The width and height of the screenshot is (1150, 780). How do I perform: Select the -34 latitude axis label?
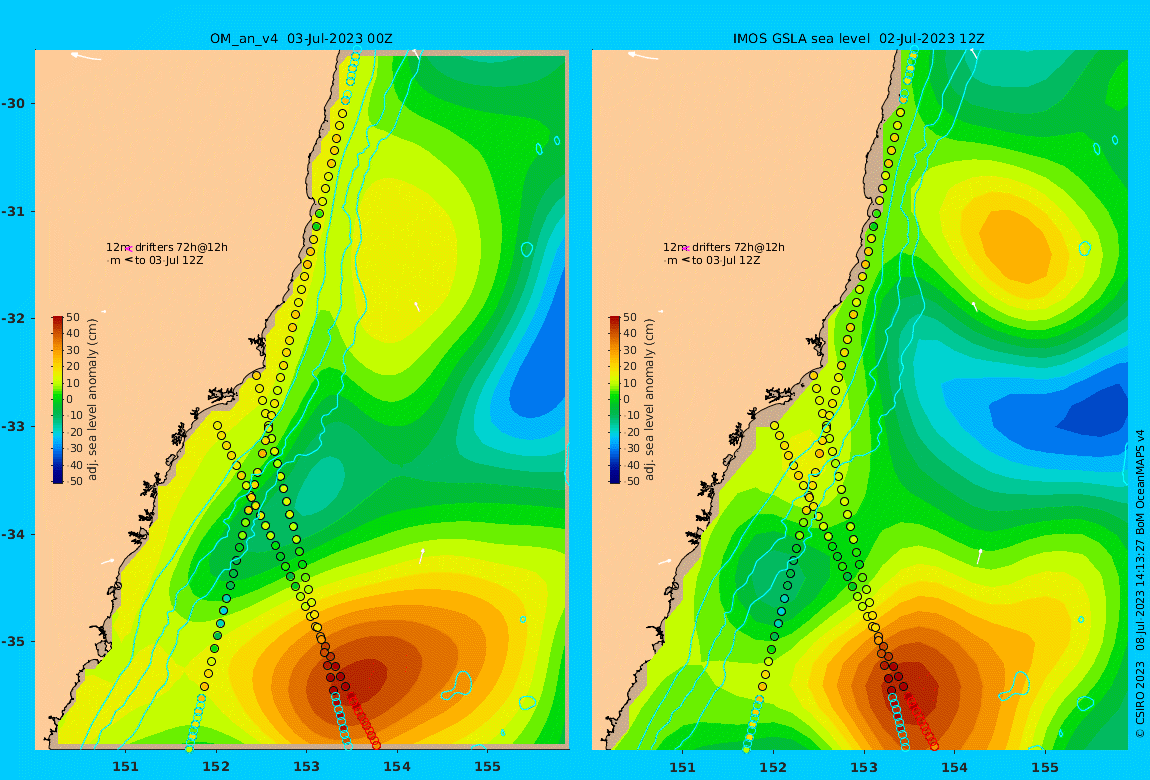[x=13, y=534]
